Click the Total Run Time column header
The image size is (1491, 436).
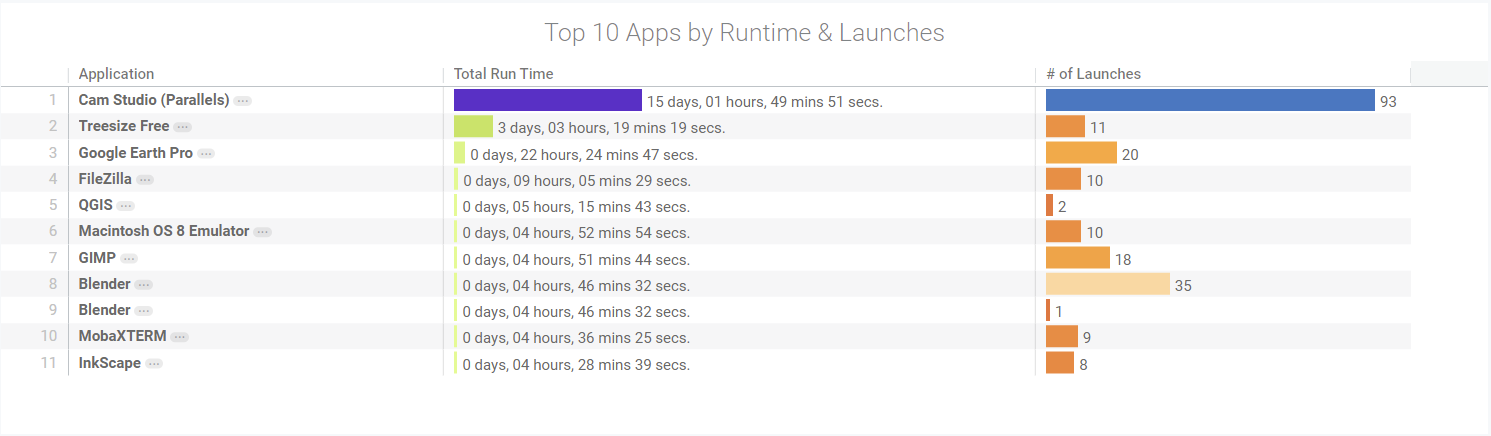[x=503, y=74]
